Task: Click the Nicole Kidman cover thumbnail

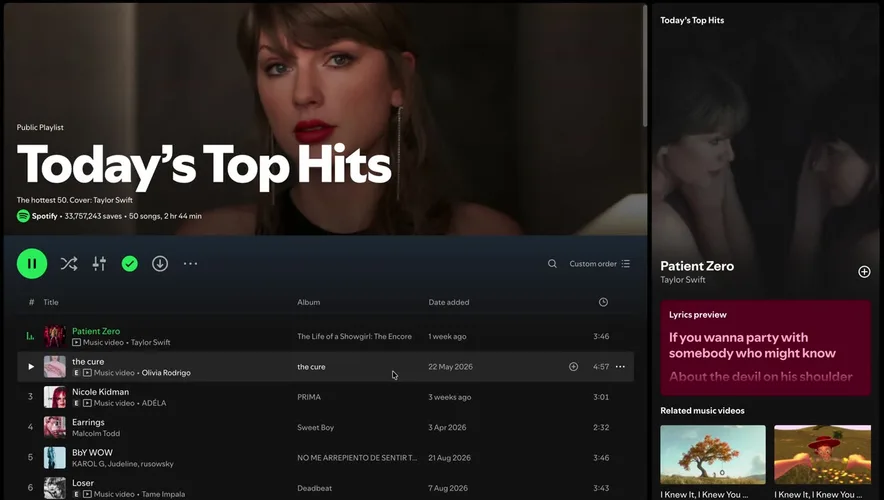Action: pos(55,397)
